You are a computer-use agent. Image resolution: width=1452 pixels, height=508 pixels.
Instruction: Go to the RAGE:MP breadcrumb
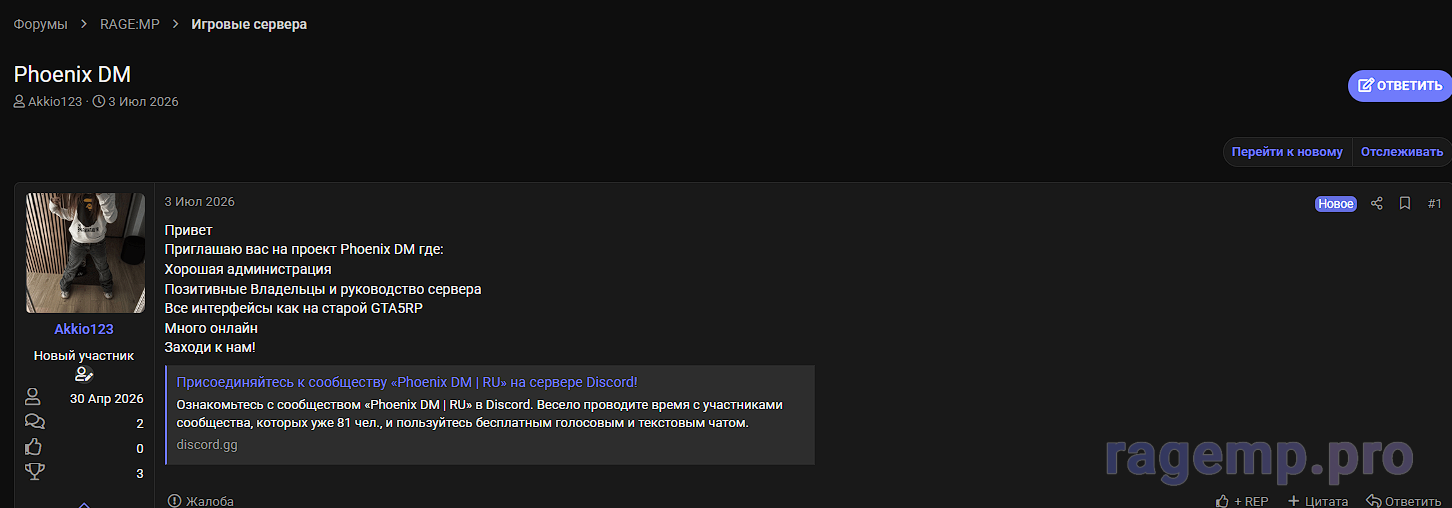(130, 24)
